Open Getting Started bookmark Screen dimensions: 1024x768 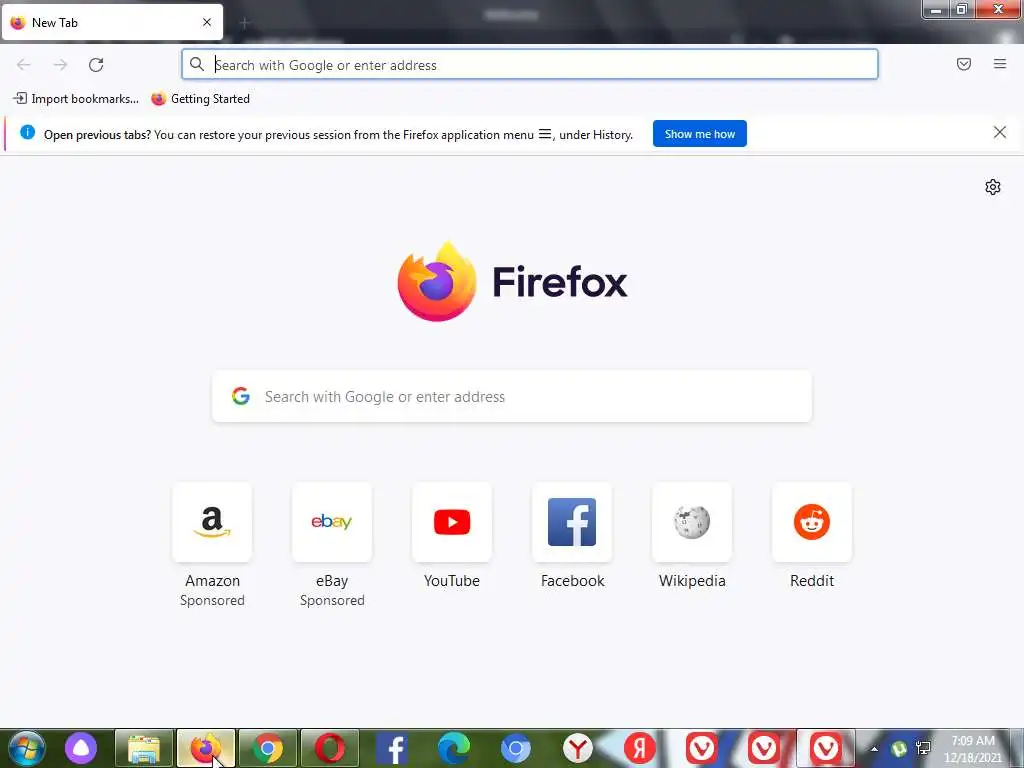(200, 99)
